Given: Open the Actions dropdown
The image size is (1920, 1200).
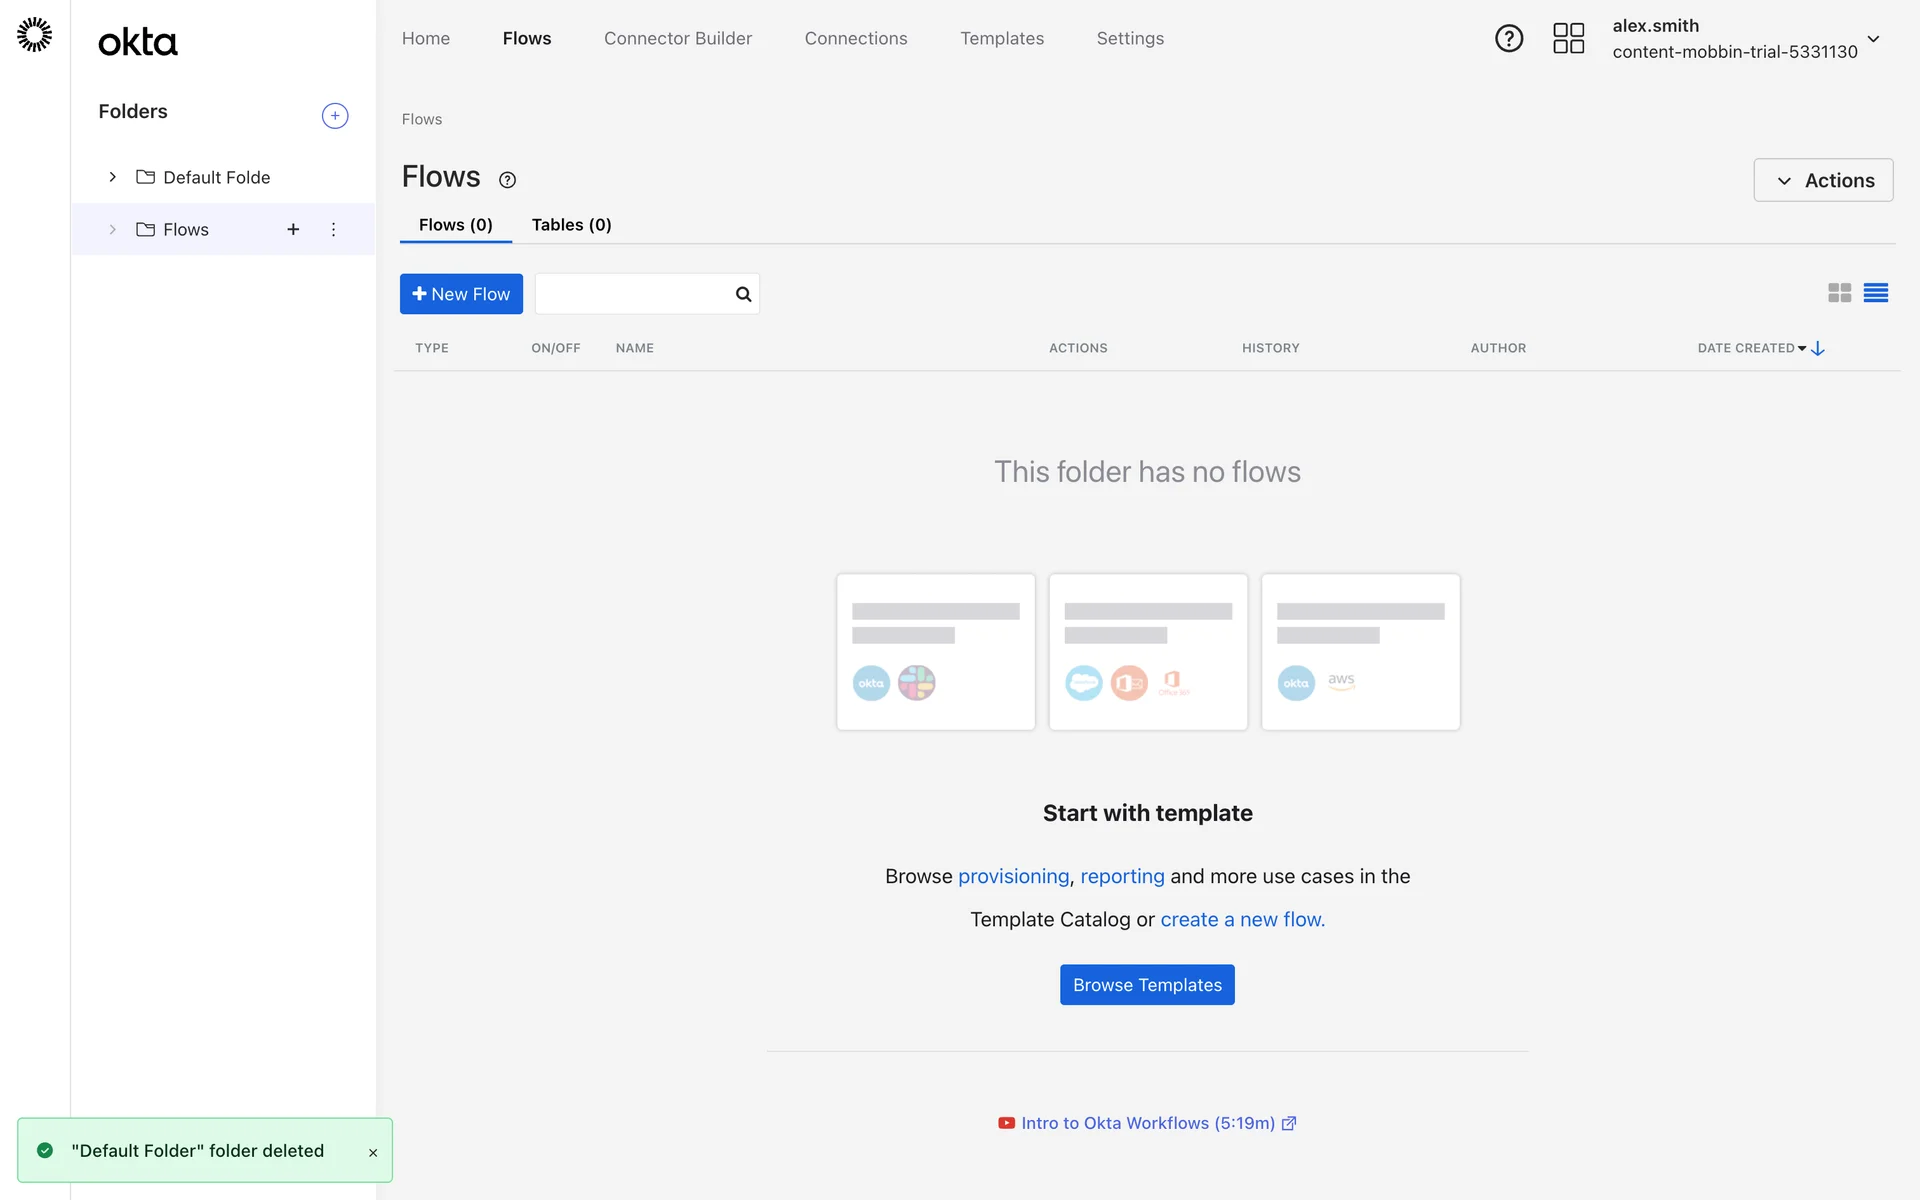Looking at the screenshot, I should (1823, 180).
